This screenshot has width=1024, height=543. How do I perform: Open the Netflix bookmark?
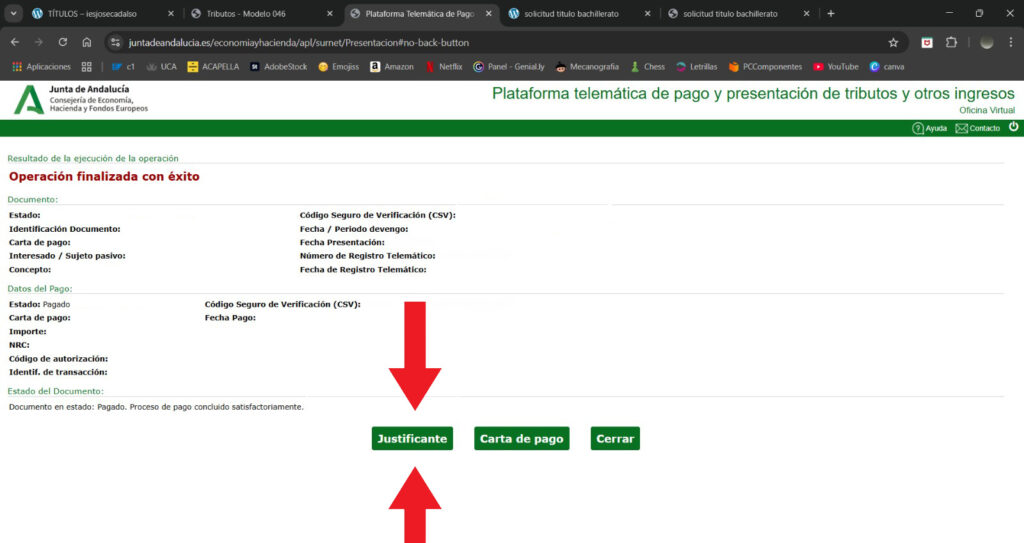click(x=443, y=67)
